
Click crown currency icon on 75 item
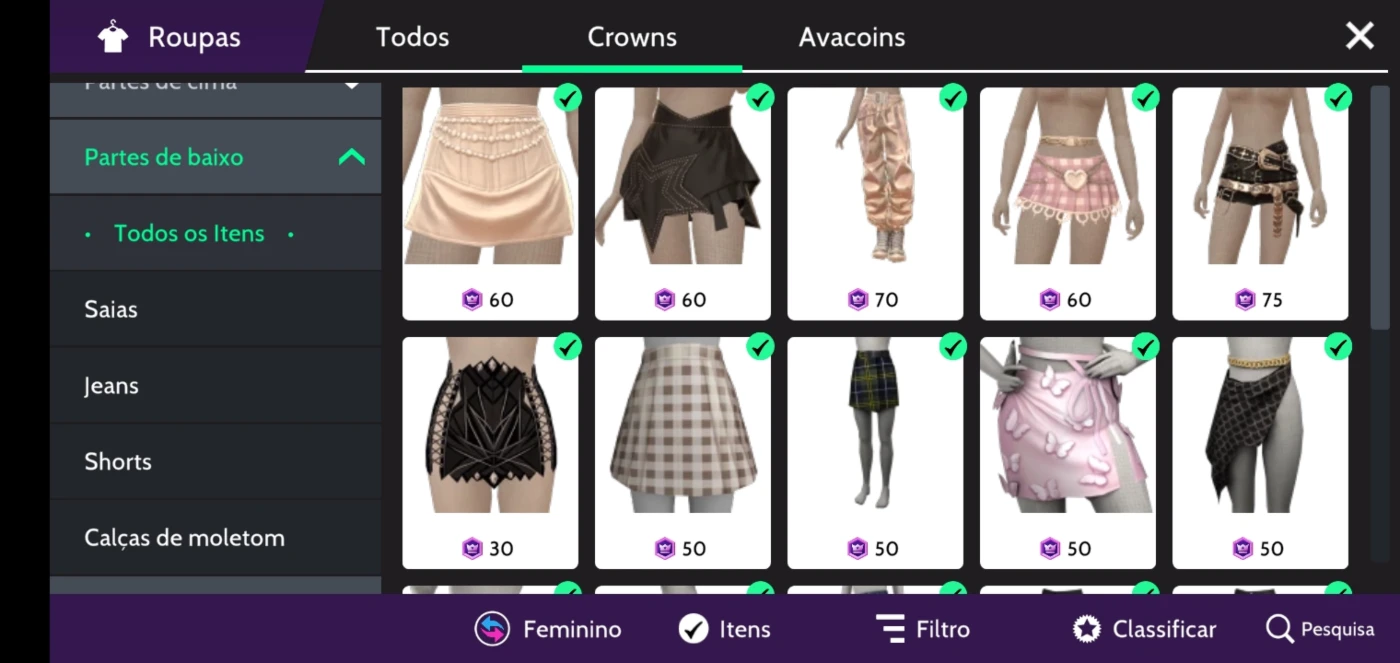(1244, 299)
